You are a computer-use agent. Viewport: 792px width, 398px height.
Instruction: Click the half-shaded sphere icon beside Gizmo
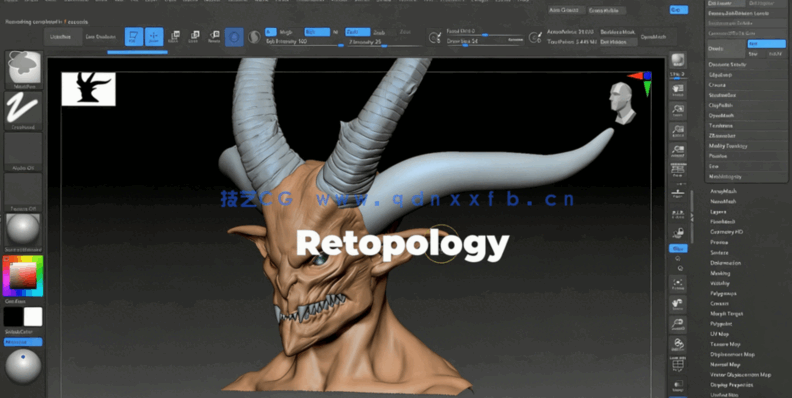tap(255, 37)
